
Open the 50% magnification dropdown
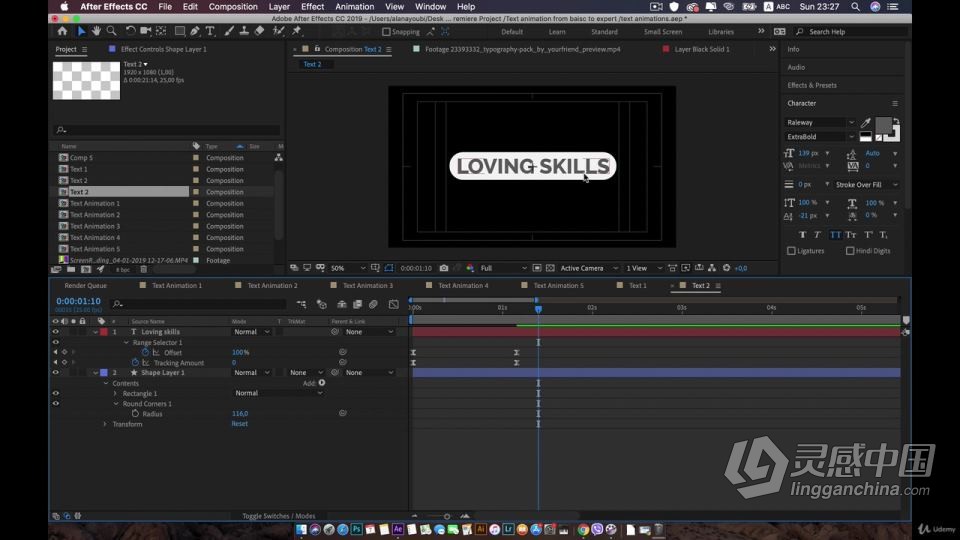click(x=348, y=268)
